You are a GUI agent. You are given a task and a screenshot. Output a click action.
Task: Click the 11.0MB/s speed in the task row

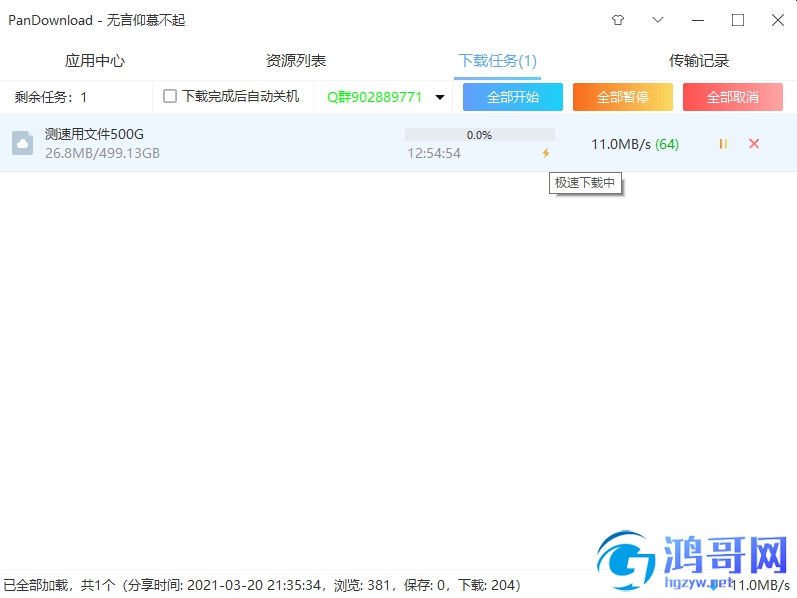(x=621, y=144)
